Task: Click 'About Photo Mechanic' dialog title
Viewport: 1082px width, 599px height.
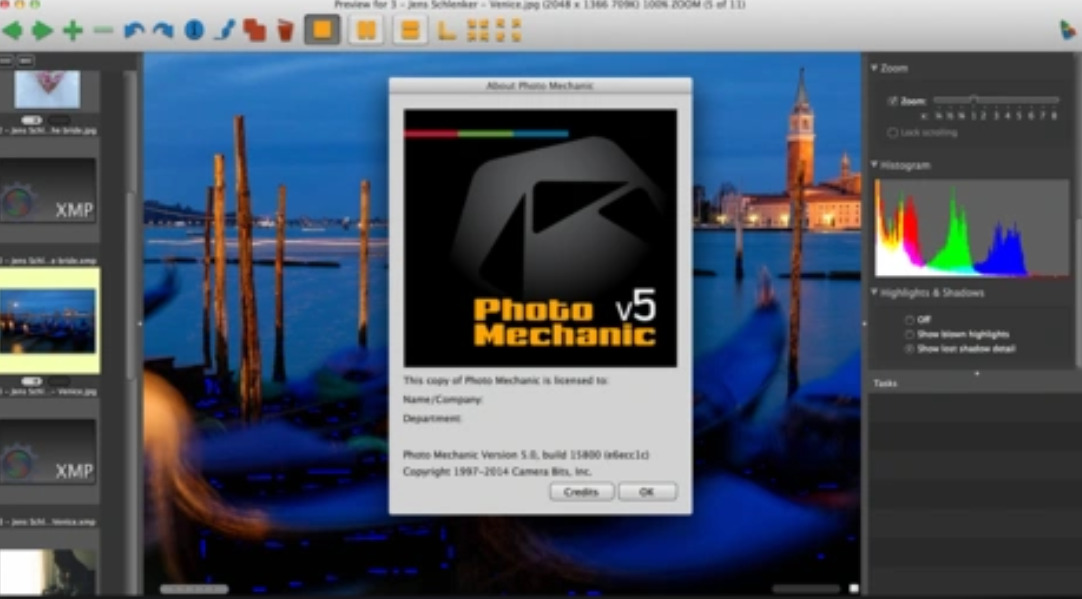Action: click(x=540, y=86)
